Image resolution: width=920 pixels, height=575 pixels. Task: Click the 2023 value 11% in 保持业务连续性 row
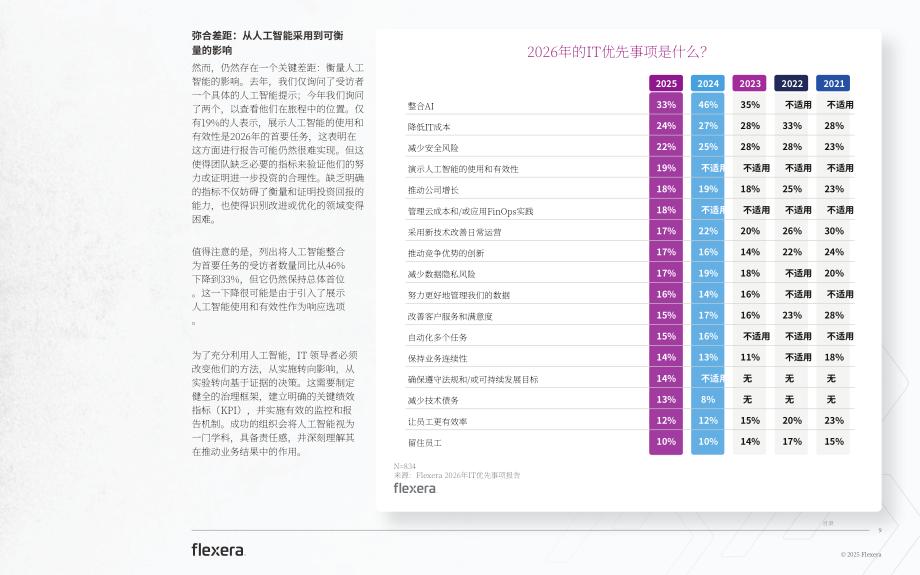click(x=750, y=357)
